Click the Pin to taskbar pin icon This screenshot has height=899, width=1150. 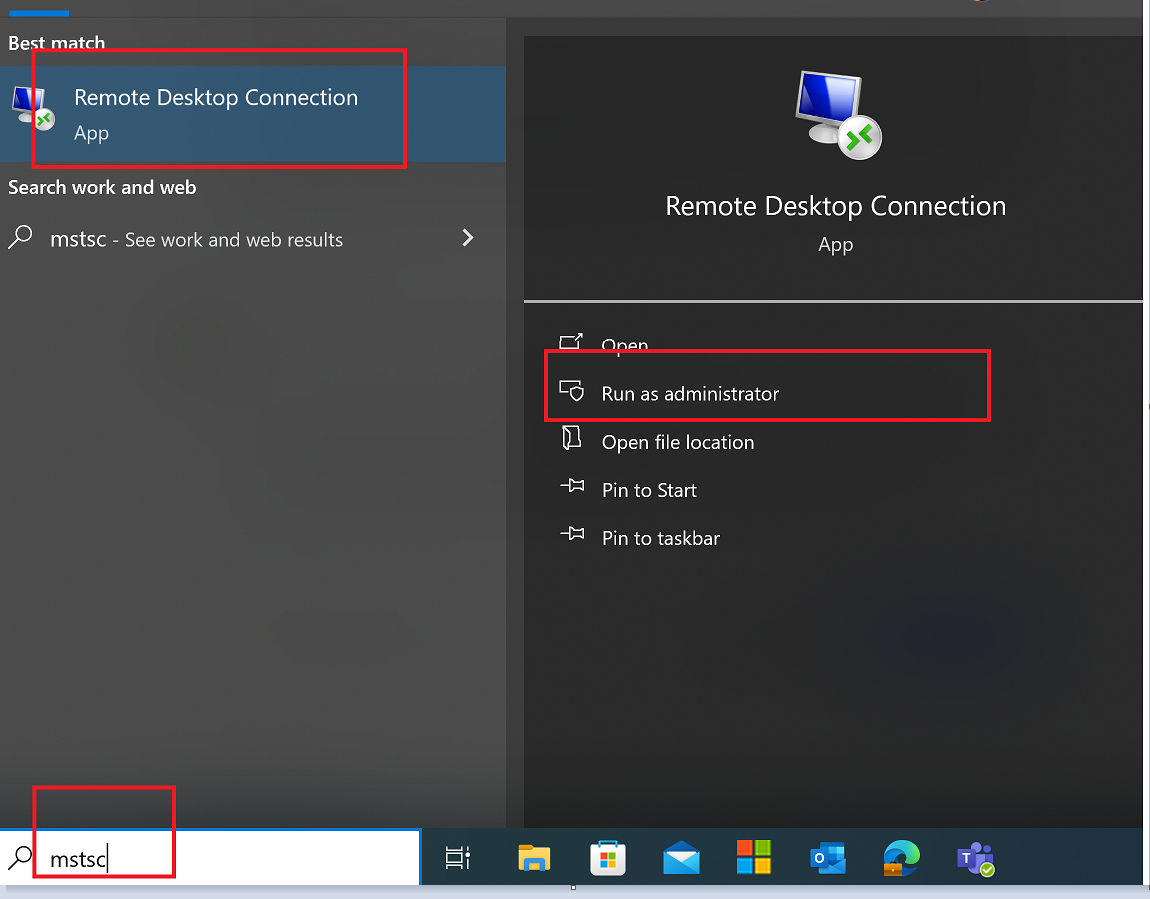pyautogui.click(x=572, y=534)
